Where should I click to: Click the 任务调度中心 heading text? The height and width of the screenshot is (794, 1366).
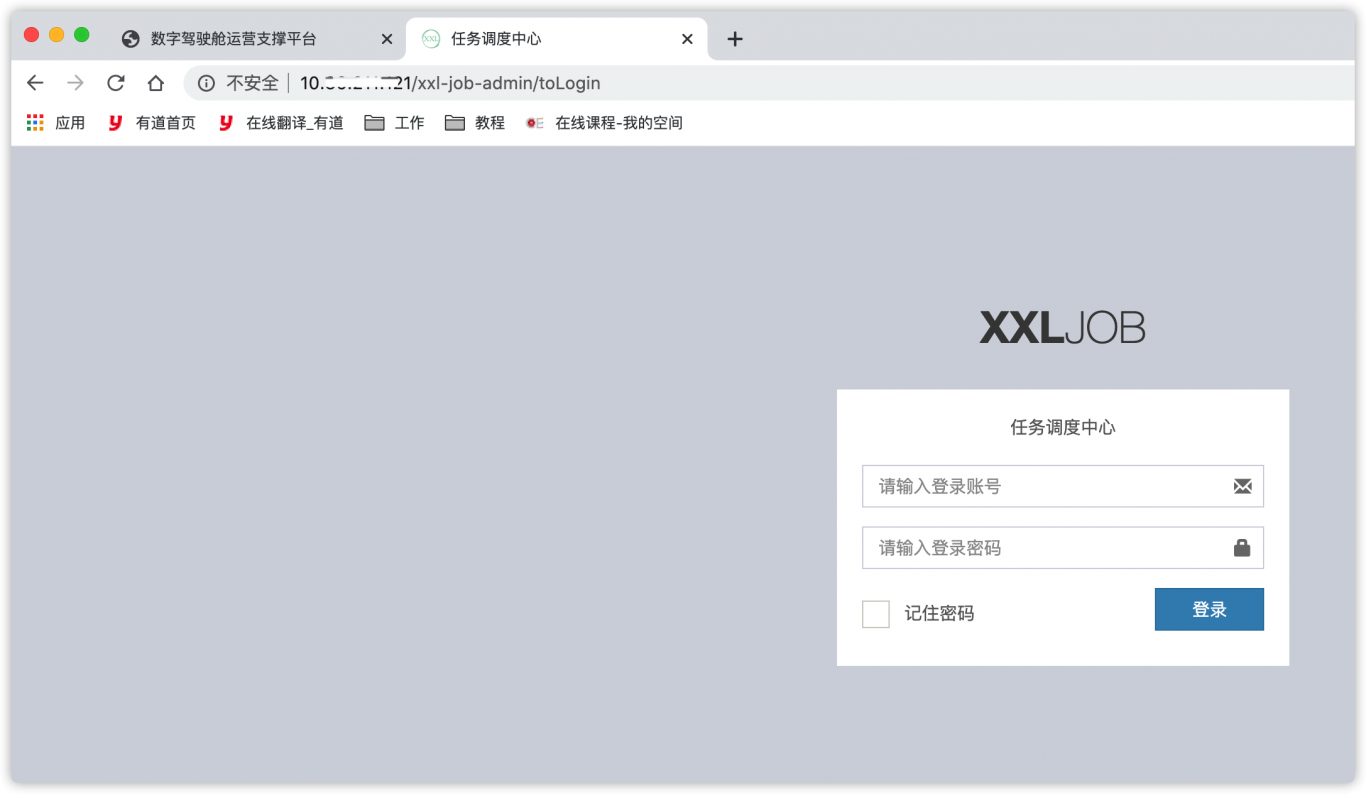1063,427
